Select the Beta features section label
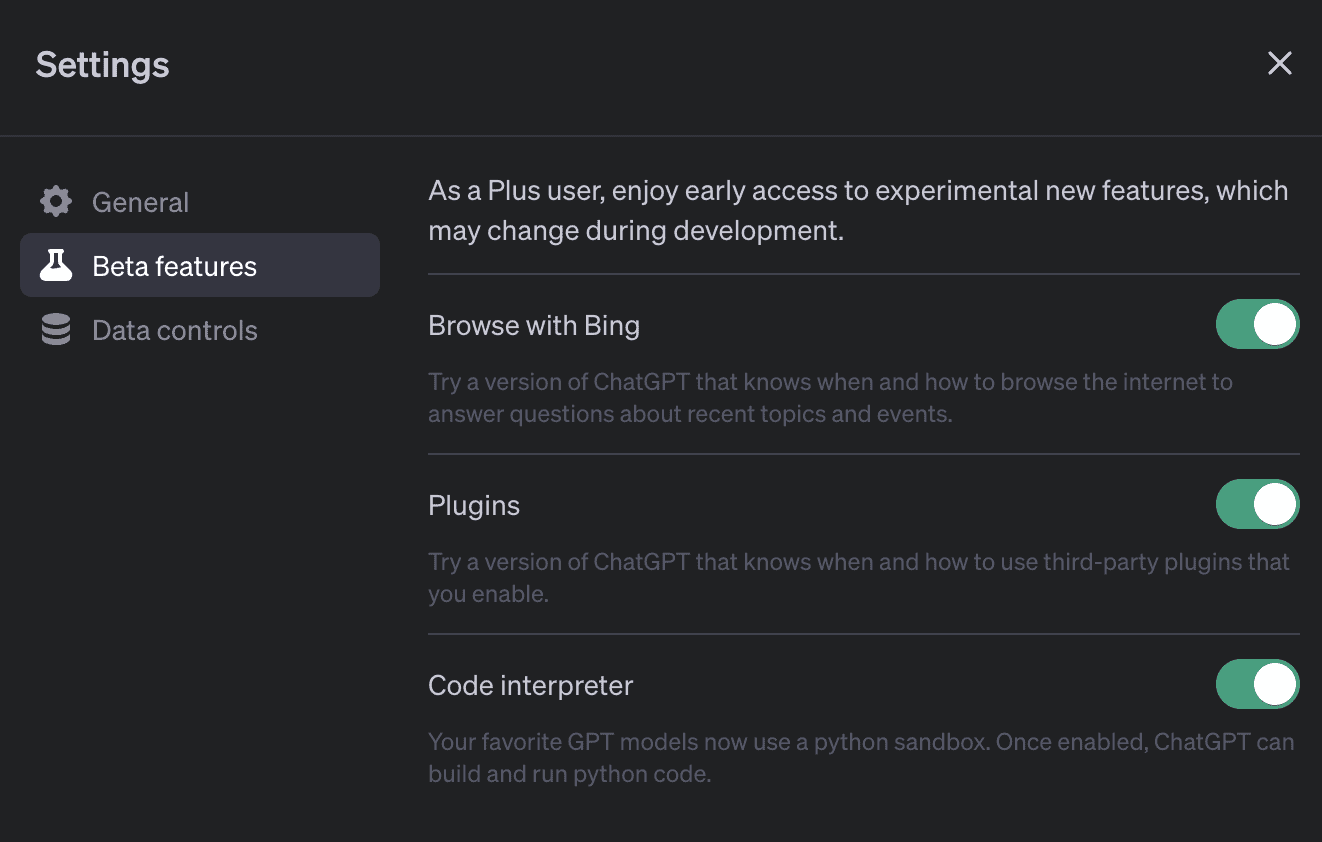This screenshot has width=1322, height=842. click(175, 266)
